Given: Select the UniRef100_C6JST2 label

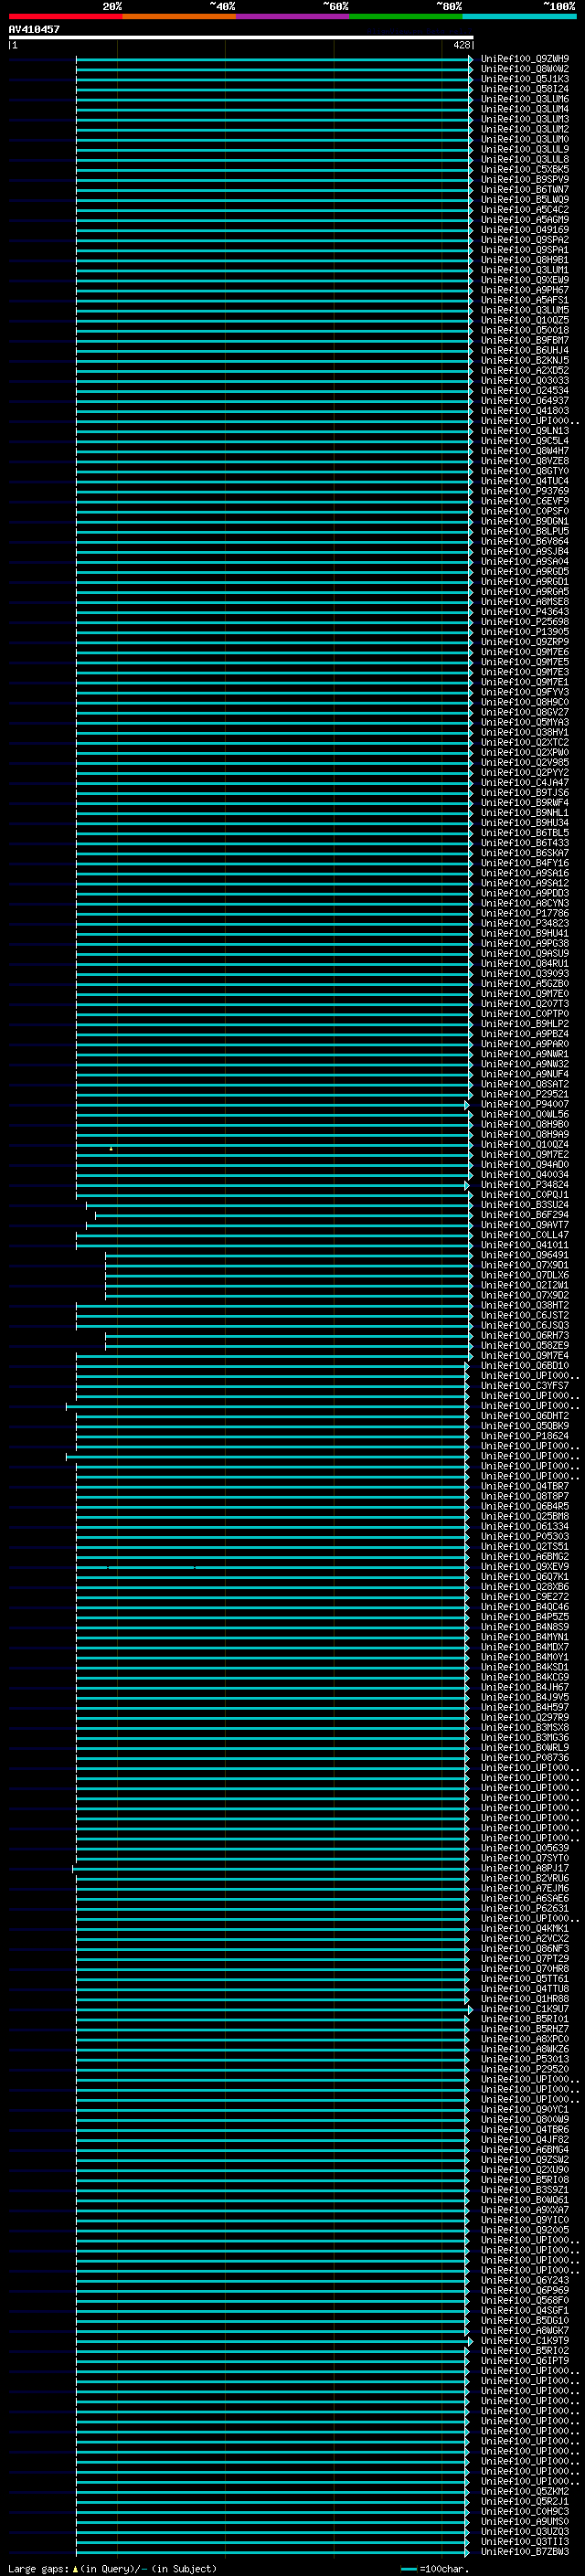Looking at the screenshot, I should 525,1315.
